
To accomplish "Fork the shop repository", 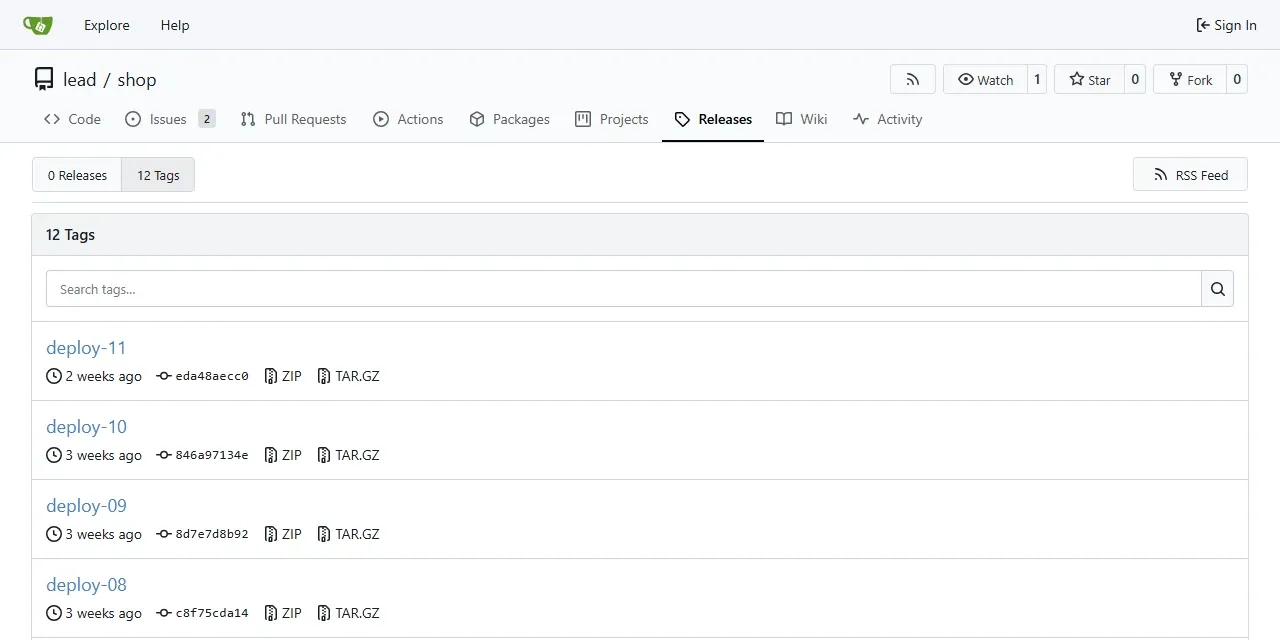I will (1190, 79).
